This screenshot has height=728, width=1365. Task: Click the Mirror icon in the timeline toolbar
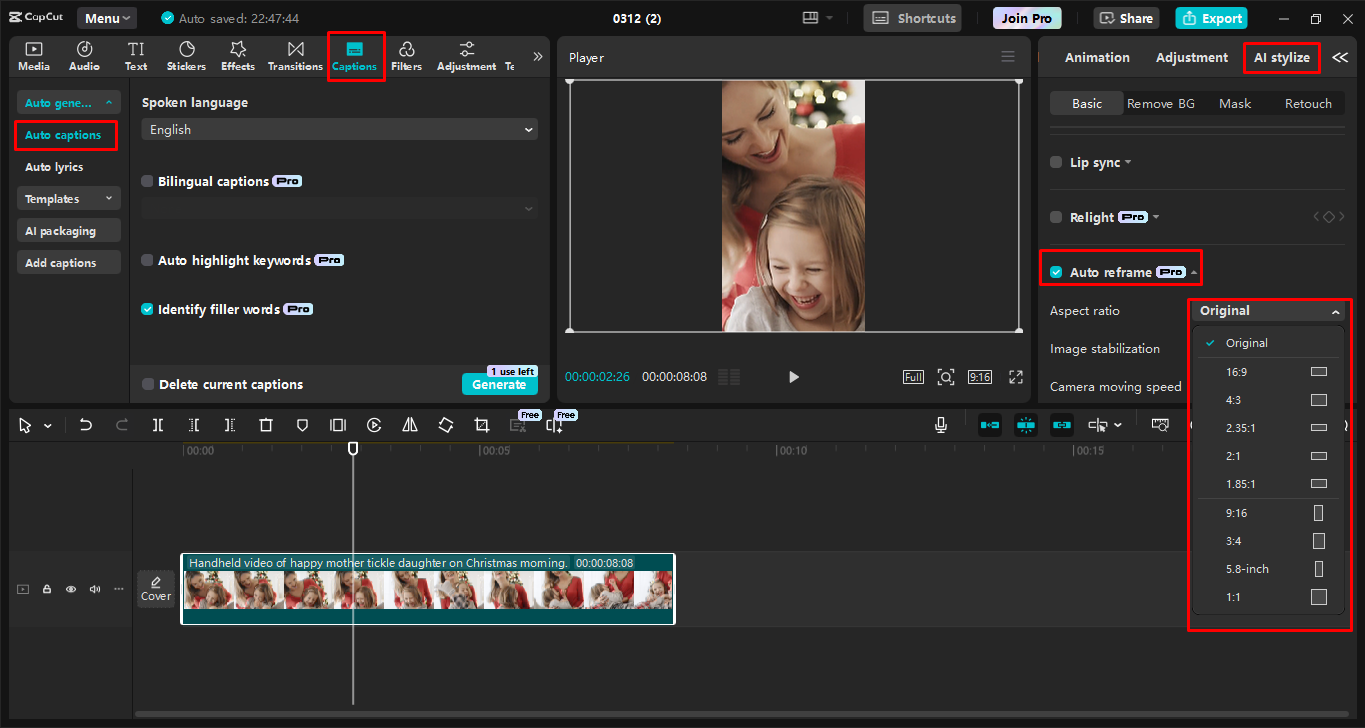(409, 424)
